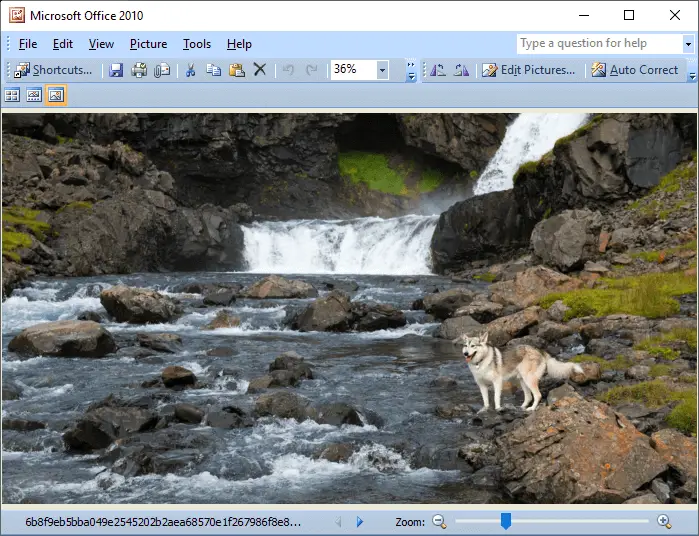Viewport: 699px width, 536px height.
Task: Delete picture with the X icon
Action: [x=259, y=70]
